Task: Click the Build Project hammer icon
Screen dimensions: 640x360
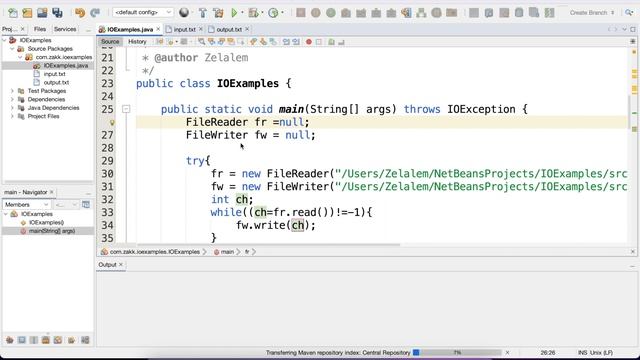Action: click(x=202, y=13)
